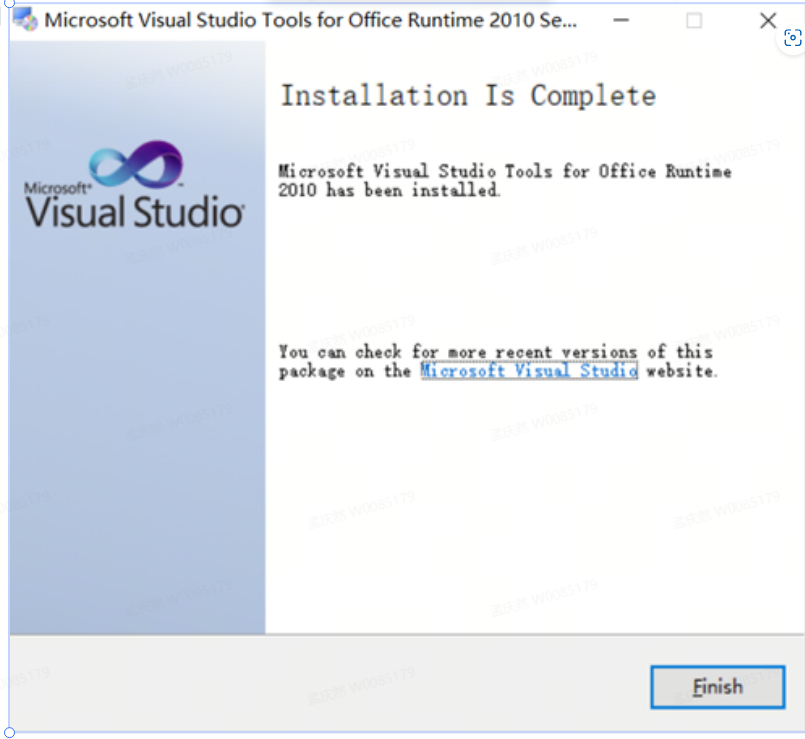Click the screenshot capture icon at top right
The height and width of the screenshot is (739, 805).
(x=792, y=38)
